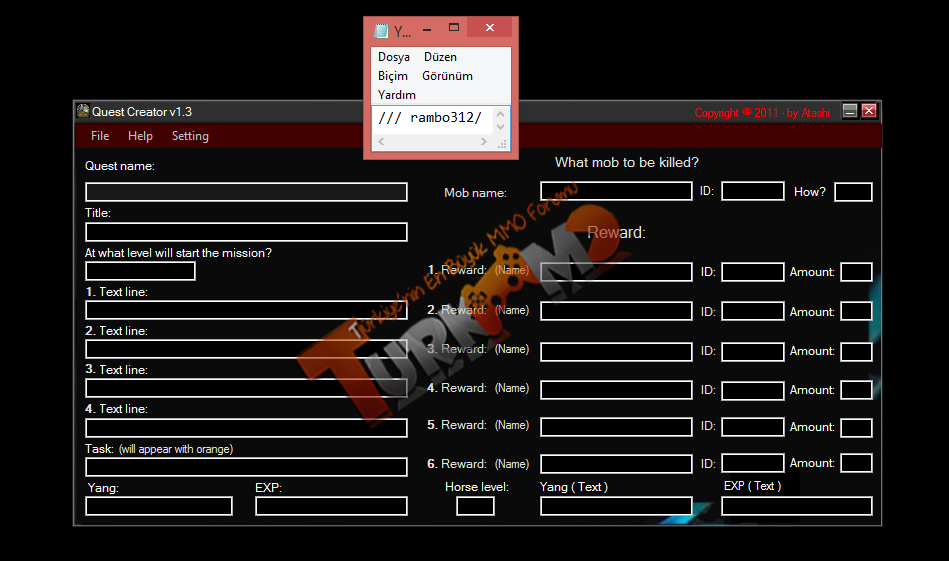Screen dimensions: 949x561
Task: Click the 5. Reward ID field
Action: (753, 427)
